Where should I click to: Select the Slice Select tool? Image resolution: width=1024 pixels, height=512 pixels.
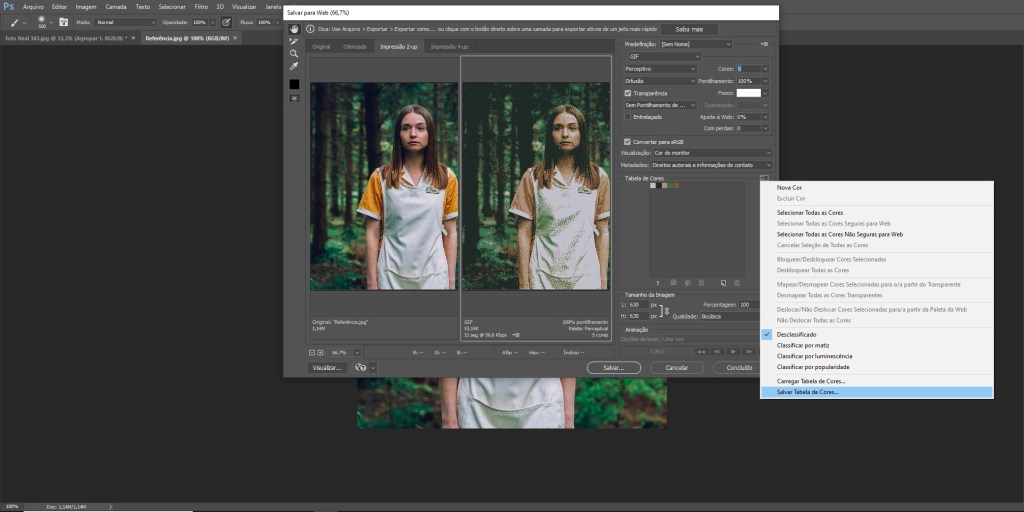294,41
